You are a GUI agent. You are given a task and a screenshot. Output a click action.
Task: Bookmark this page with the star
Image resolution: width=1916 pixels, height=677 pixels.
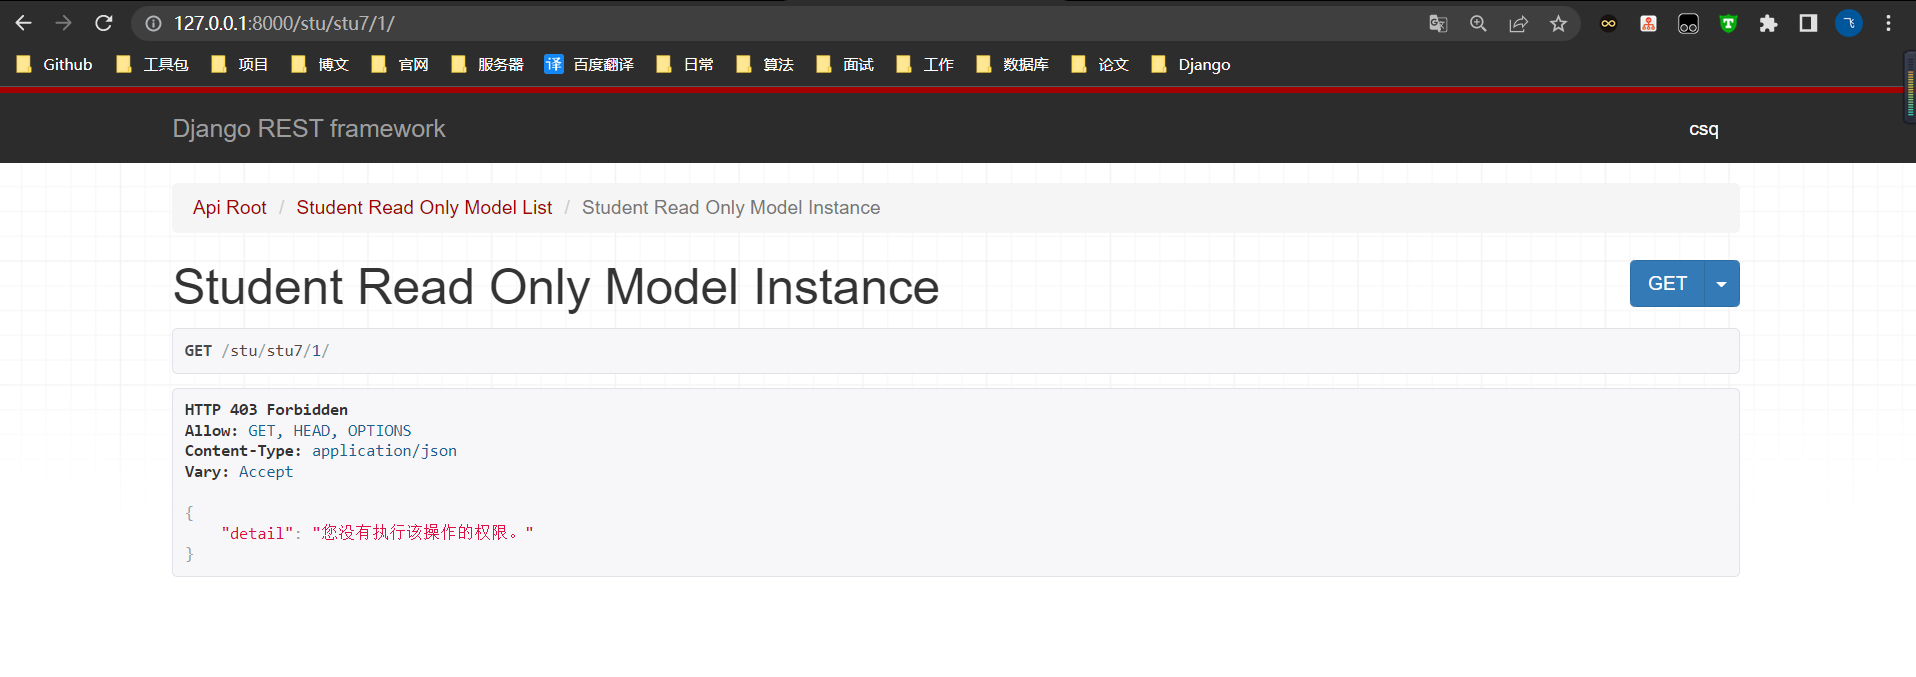[x=1558, y=23]
